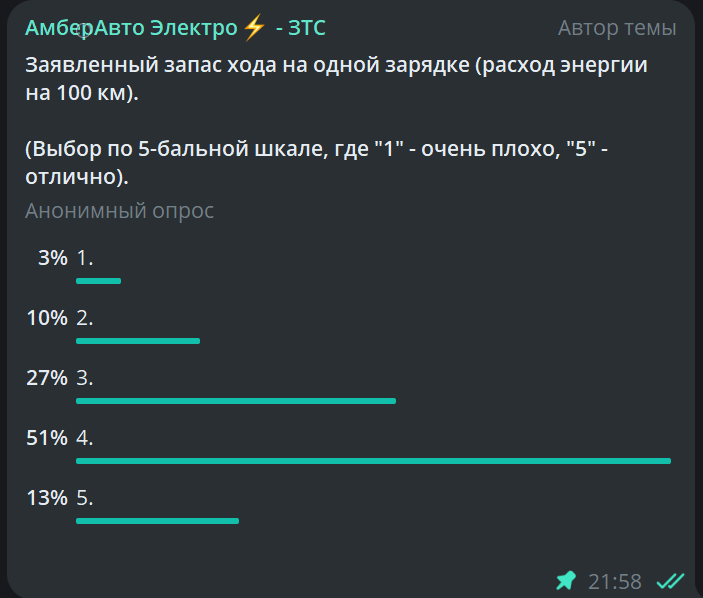703x598 pixels.
Task: Click the 13% percentage label
Action: (x=46, y=498)
